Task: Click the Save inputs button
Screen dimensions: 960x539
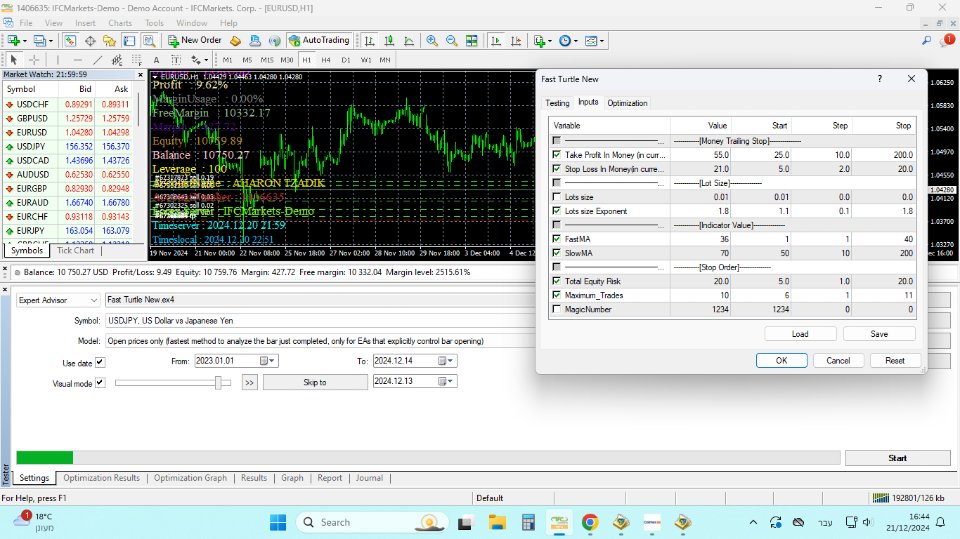Action: click(x=879, y=334)
